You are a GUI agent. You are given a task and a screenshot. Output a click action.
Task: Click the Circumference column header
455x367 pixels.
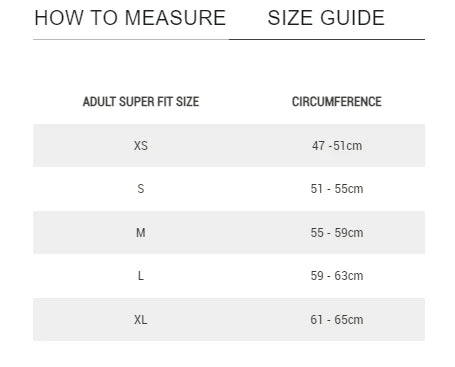coord(337,102)
